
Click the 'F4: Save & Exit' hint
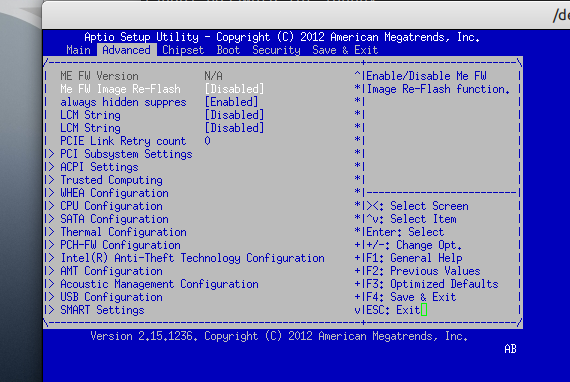(411, 297)
